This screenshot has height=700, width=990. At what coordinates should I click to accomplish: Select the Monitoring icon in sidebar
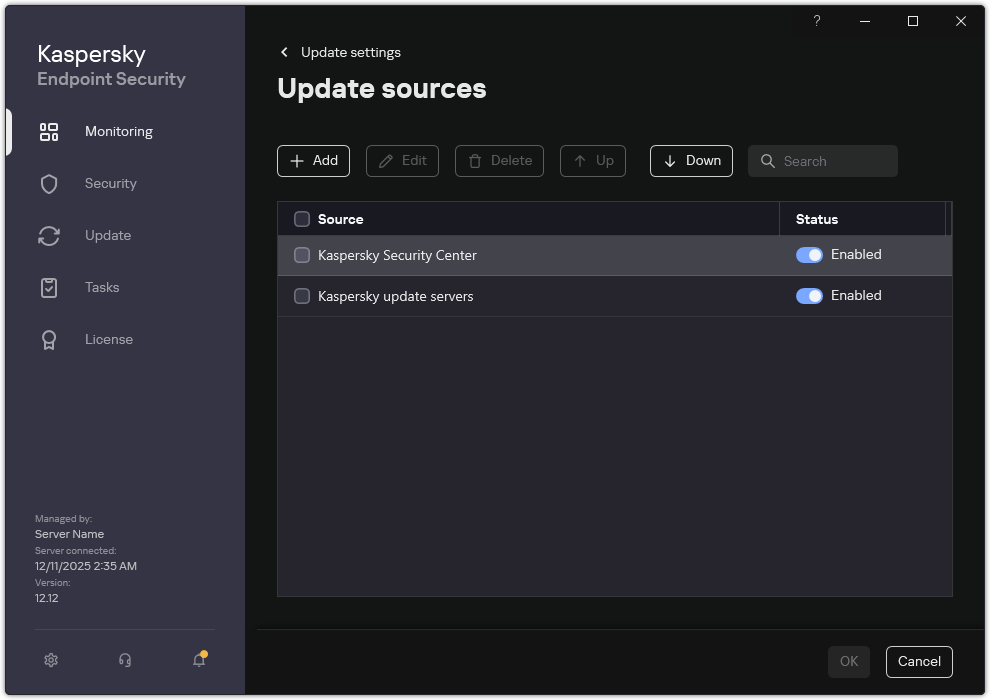pos(49,131)
